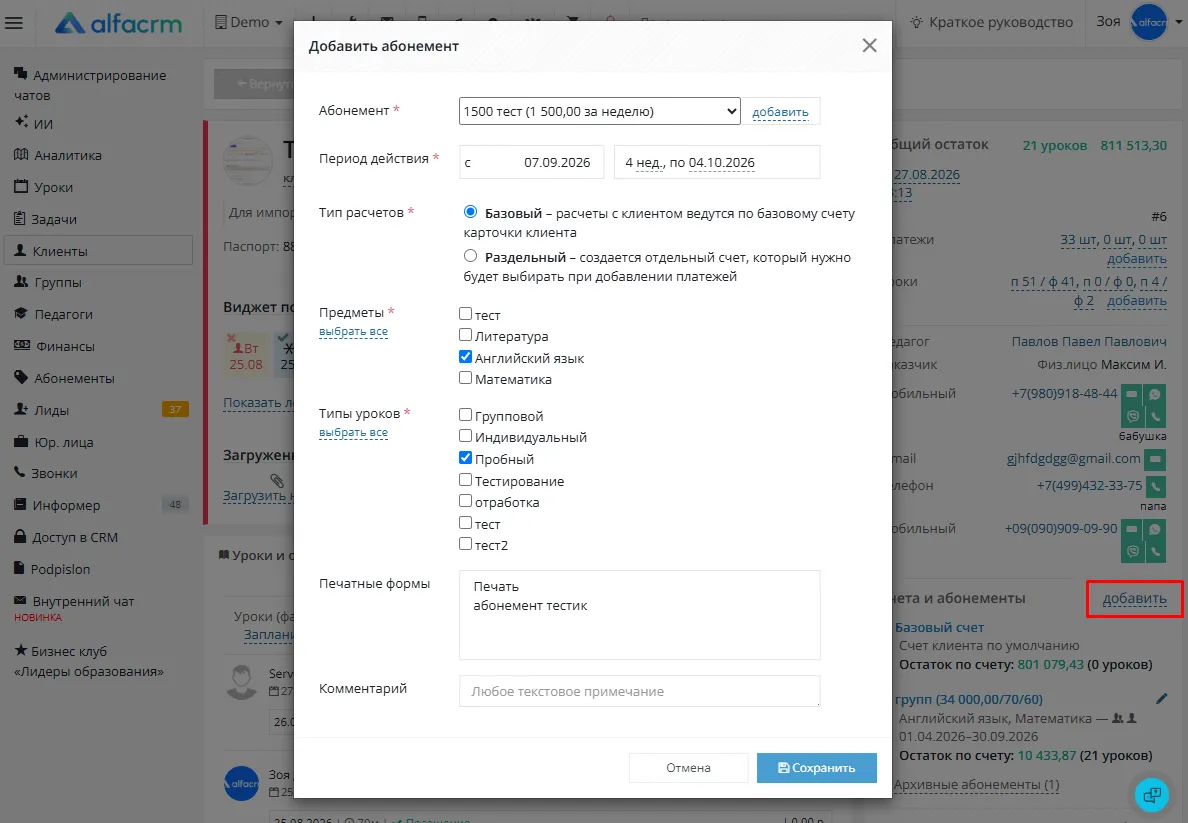The height and width of the screenshot is (823, 1188).
Task: Open Аналитика from the sidebar
Action: [58, 155]
